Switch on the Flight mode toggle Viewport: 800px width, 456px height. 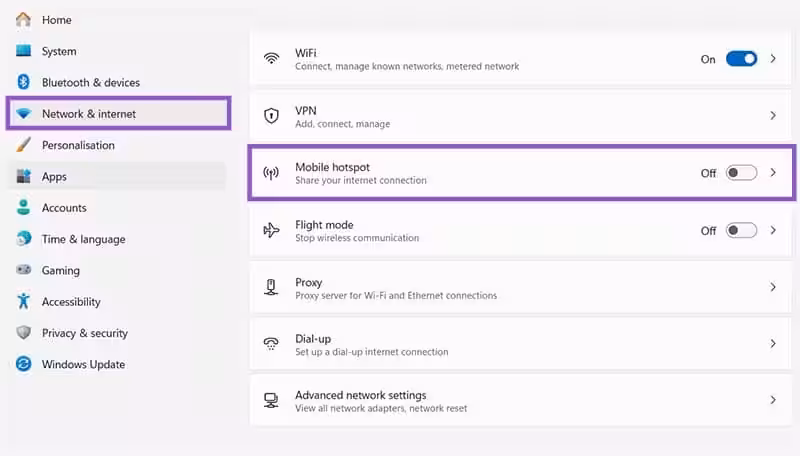pyautogui.click(x=741, y=230)
